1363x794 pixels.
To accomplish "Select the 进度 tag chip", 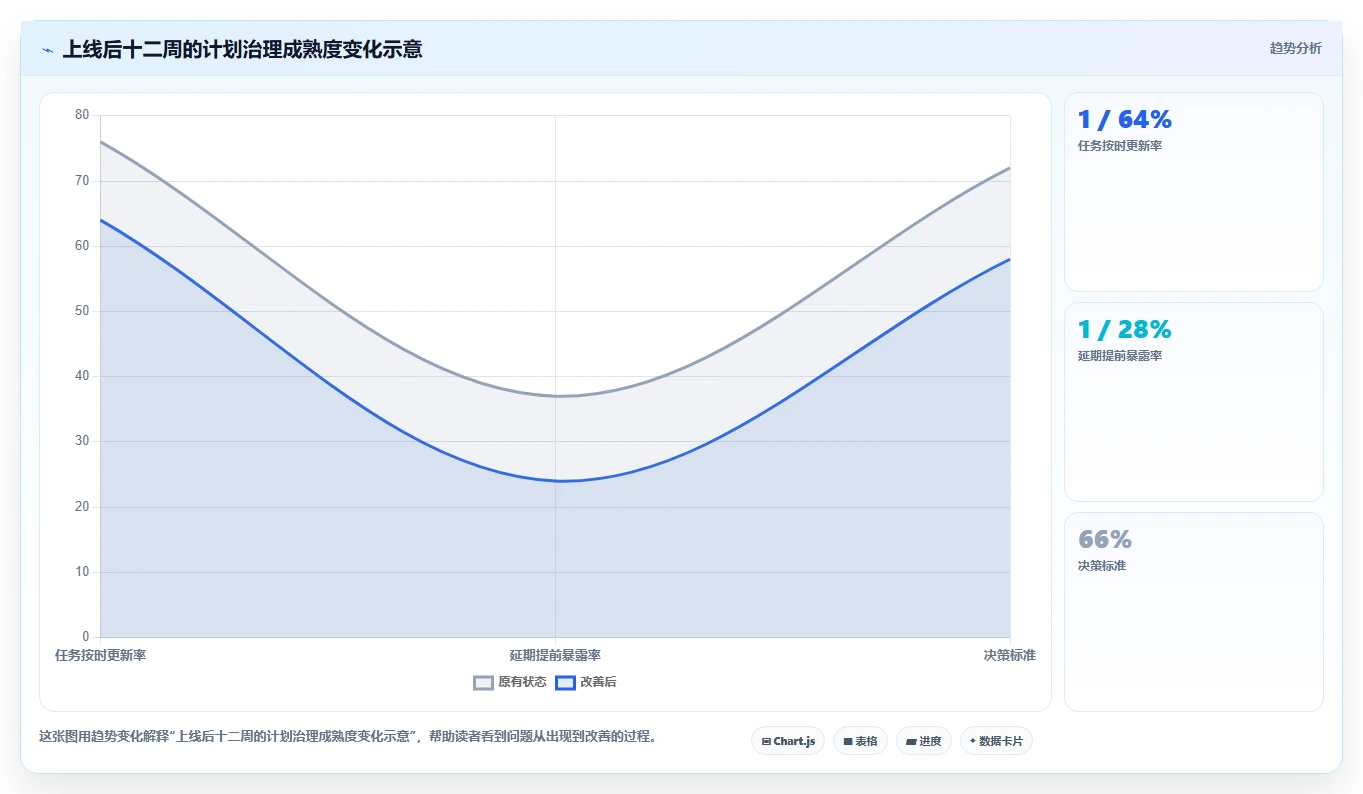I will (x=924, y=741).
